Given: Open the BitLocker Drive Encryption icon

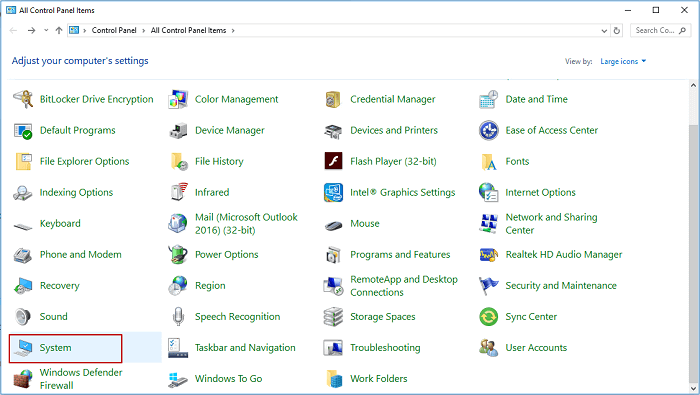Looking at the screenshot, I should click(22, 99).
